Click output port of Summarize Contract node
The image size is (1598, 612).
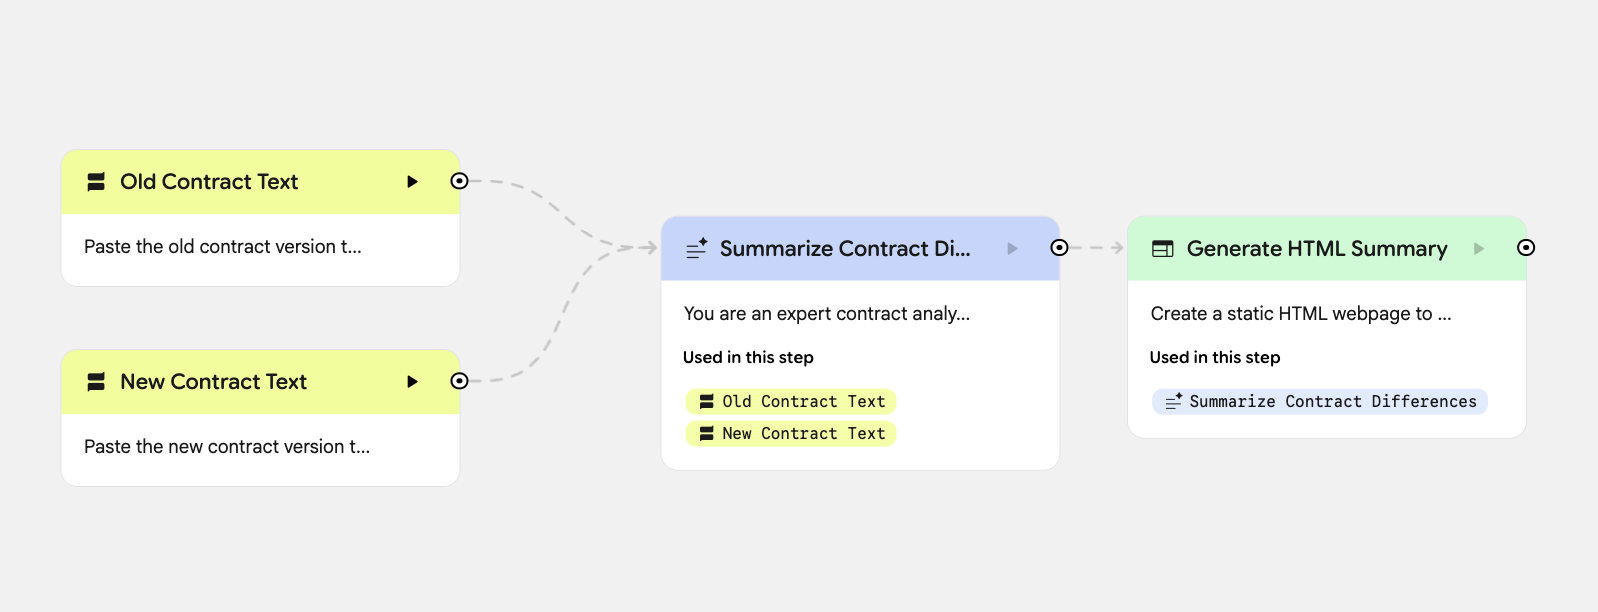pyautogui.click(x=1059, y=248)
